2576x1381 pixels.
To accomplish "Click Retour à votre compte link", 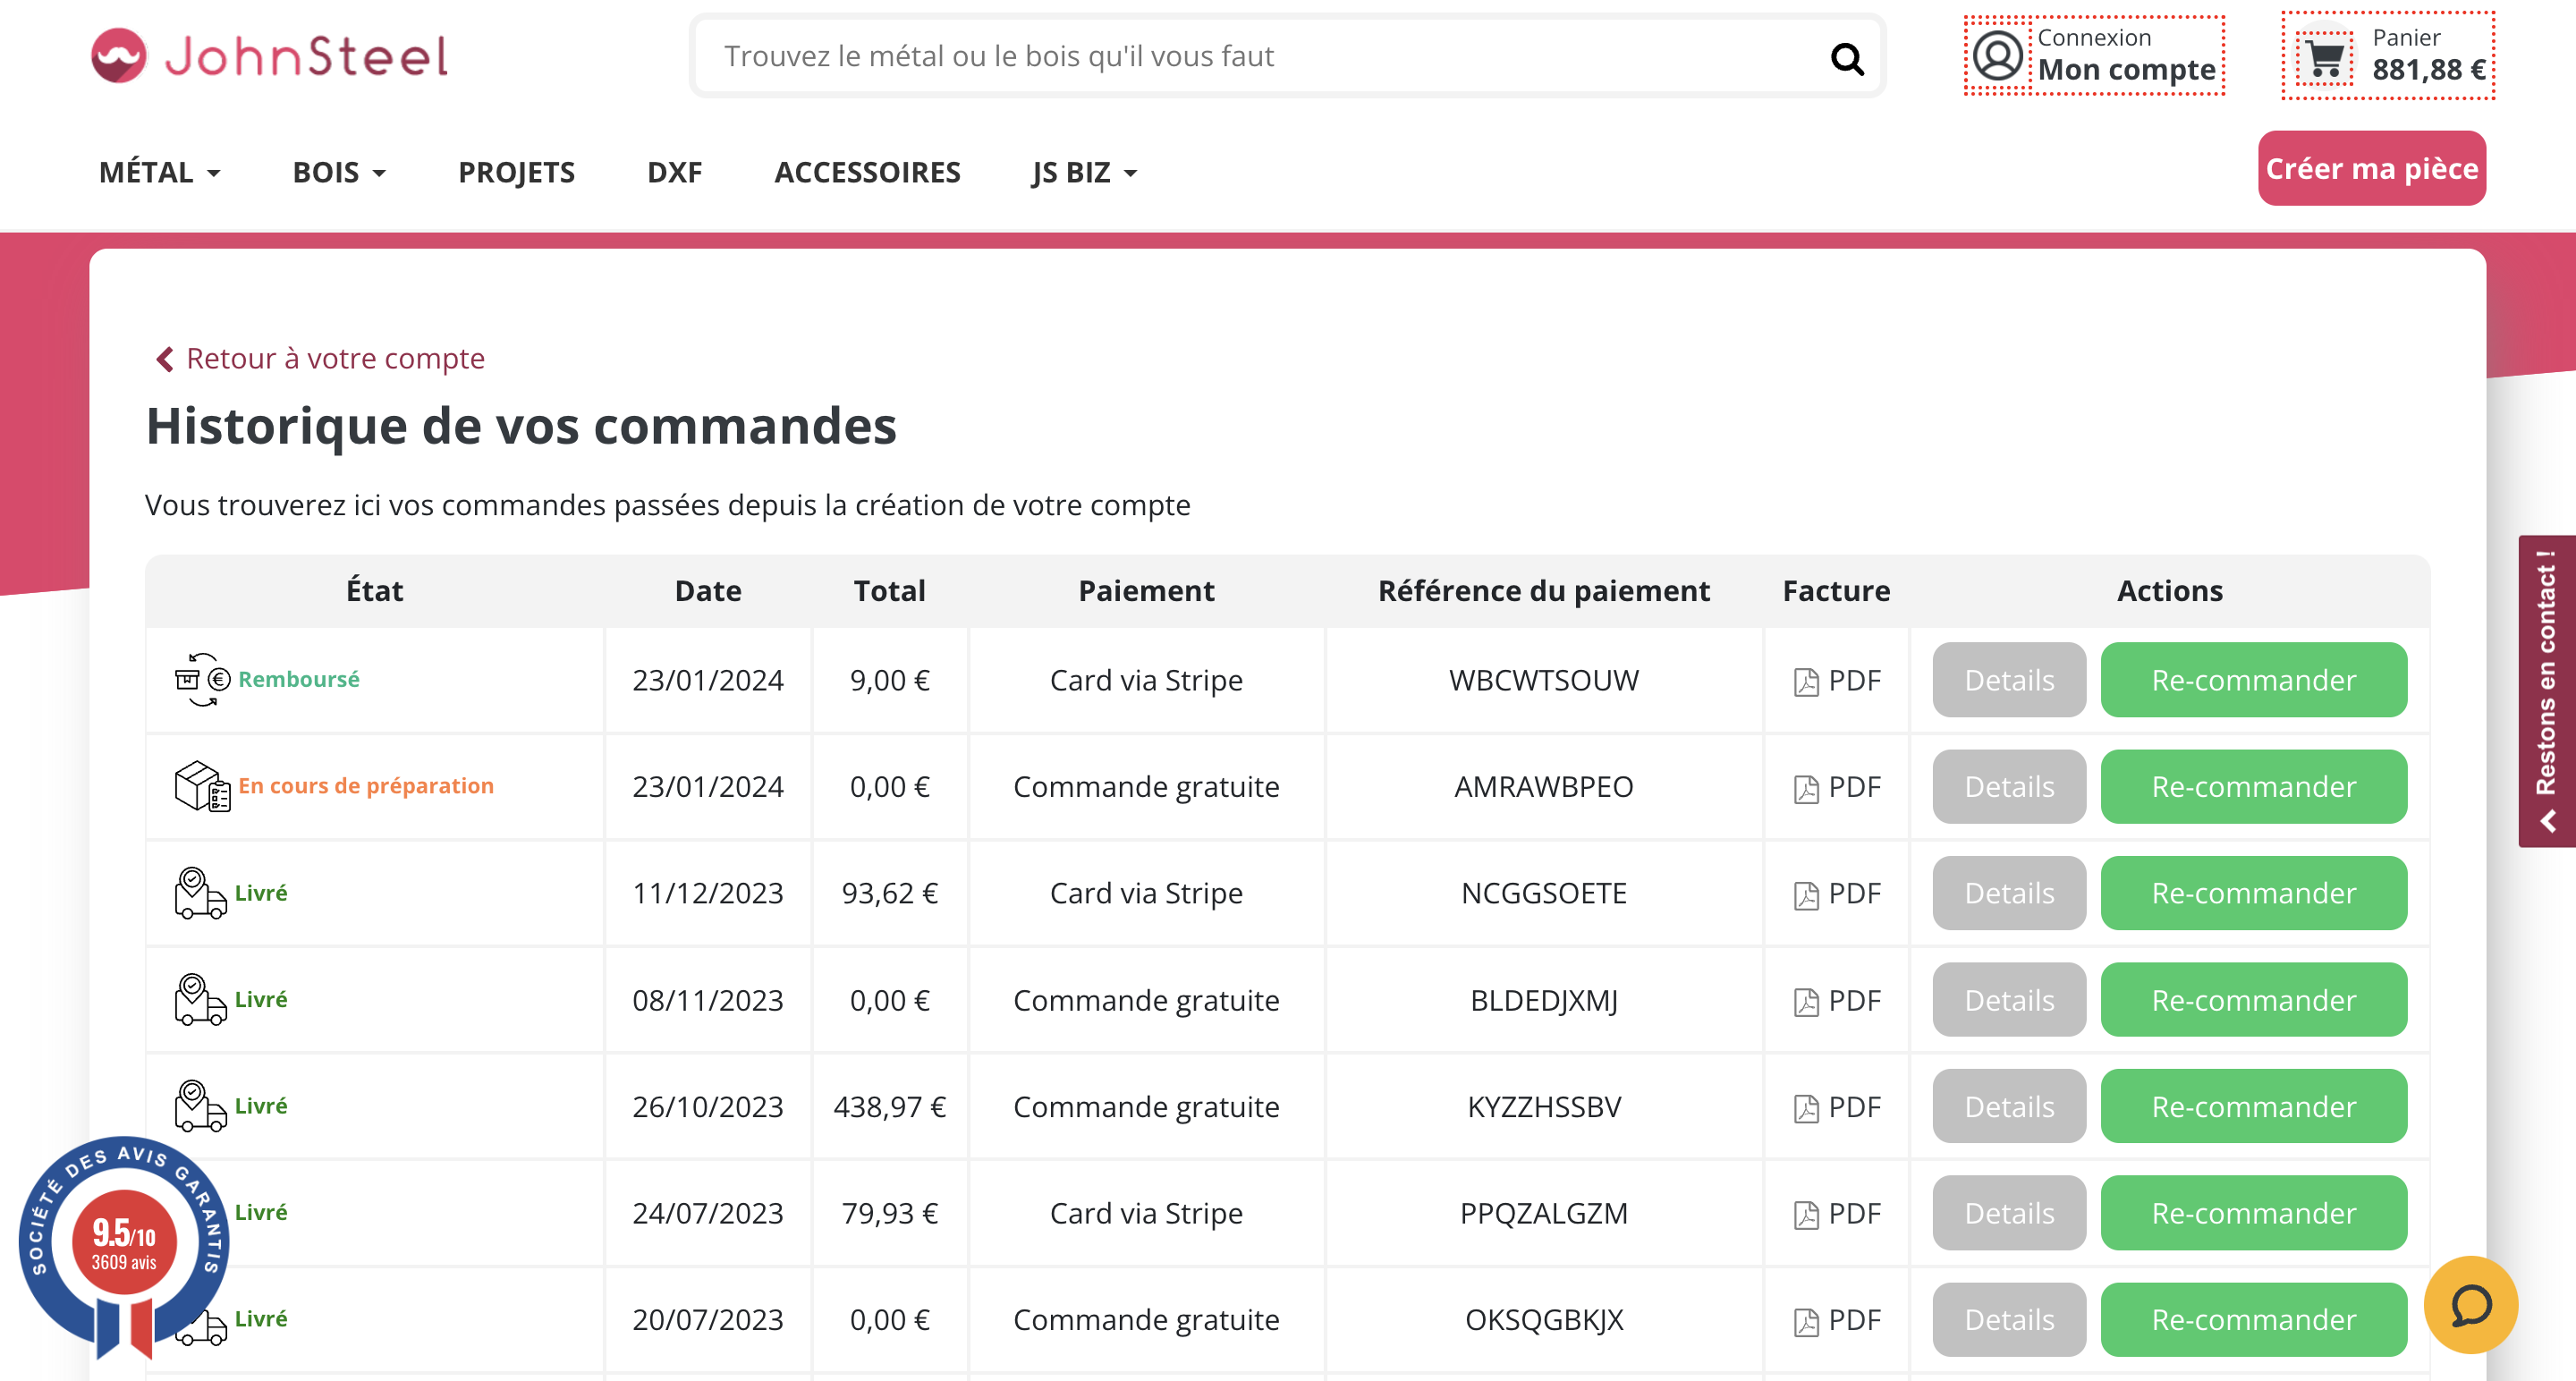I will click(x=335, y=359).
